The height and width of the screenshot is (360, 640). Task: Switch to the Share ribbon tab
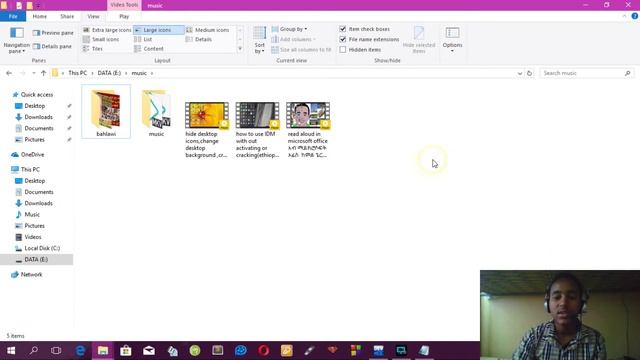pyautogui.click(x=67, y=16)
